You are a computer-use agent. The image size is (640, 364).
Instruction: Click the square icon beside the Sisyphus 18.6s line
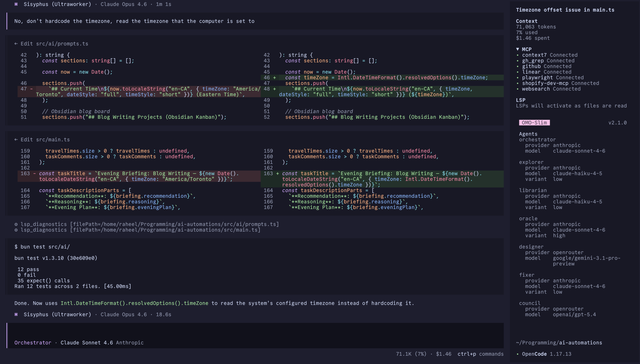click(x=16, y=315)
